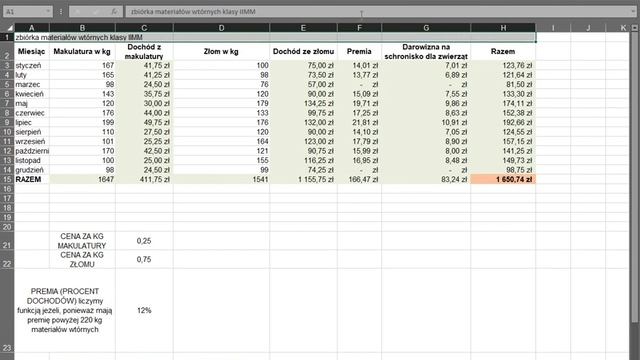Select the 'grudzień' month cell

32,170
